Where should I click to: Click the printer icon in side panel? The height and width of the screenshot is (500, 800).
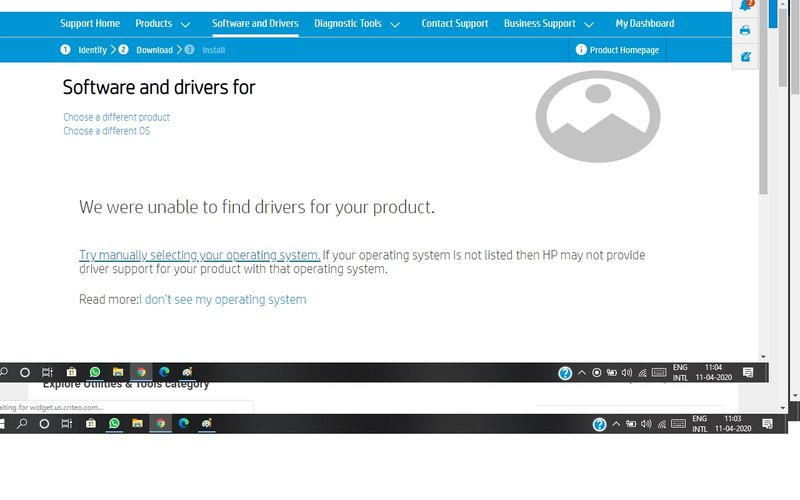(x=745, y=30)
